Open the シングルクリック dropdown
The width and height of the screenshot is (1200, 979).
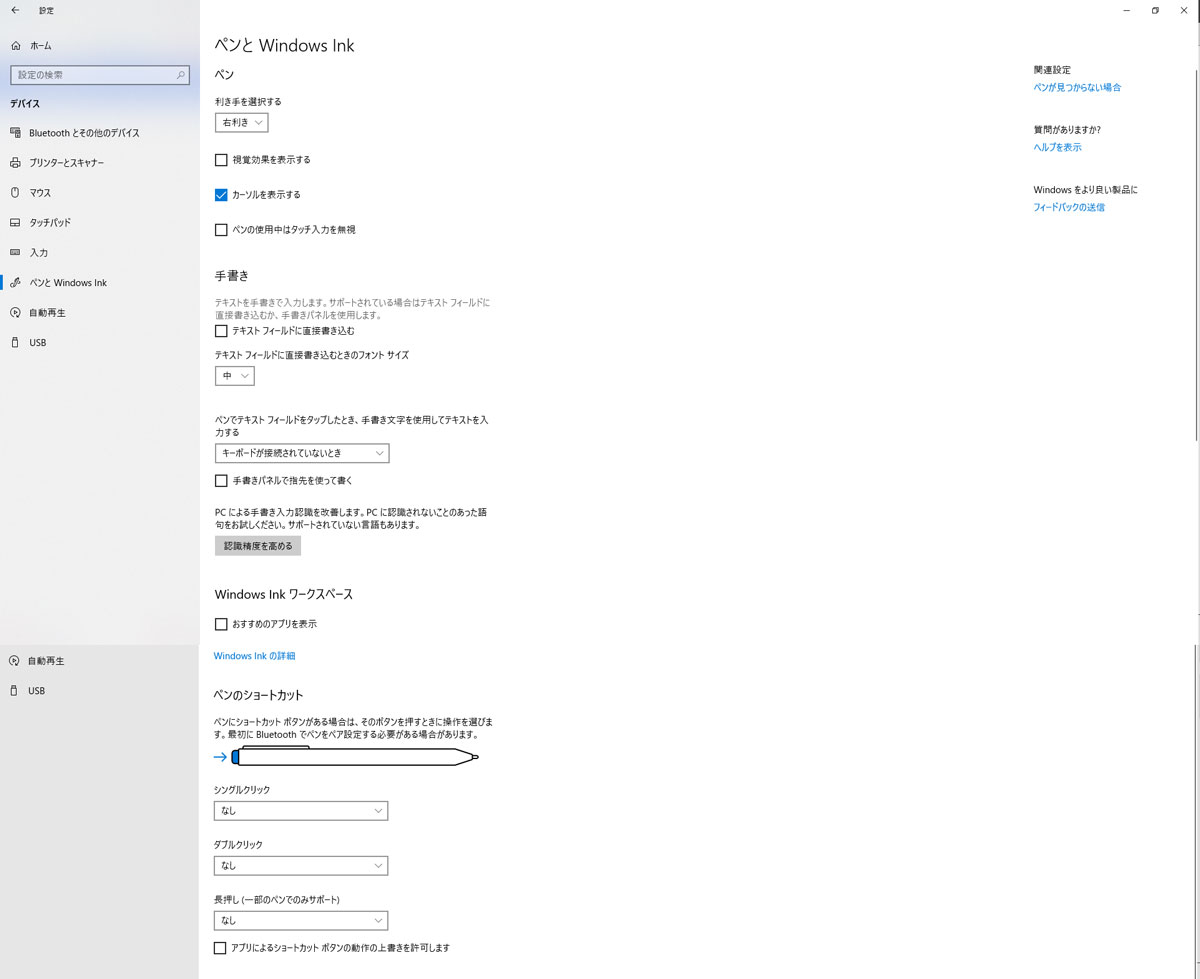point(301,811)
